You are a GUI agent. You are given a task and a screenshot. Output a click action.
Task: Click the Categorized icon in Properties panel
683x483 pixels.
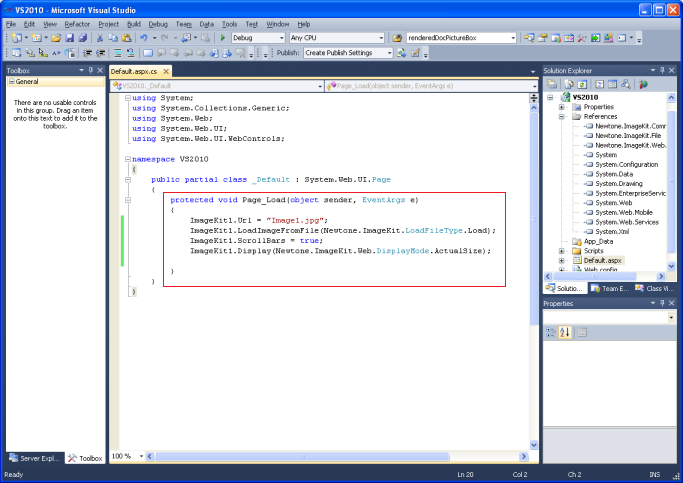tap(551, 333)
